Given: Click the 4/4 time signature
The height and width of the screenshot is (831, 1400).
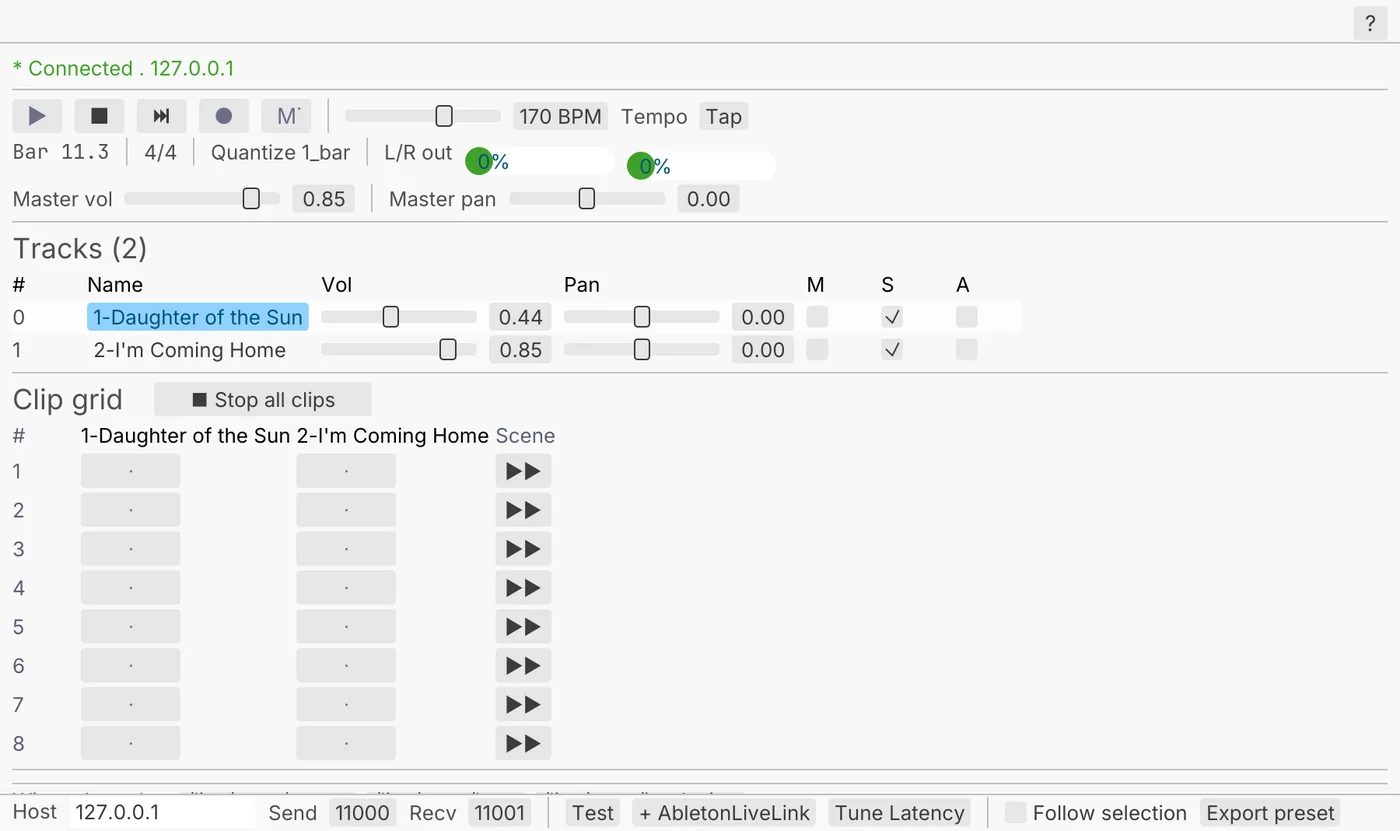Looking at the screenshot, I should tap(160, 153).
